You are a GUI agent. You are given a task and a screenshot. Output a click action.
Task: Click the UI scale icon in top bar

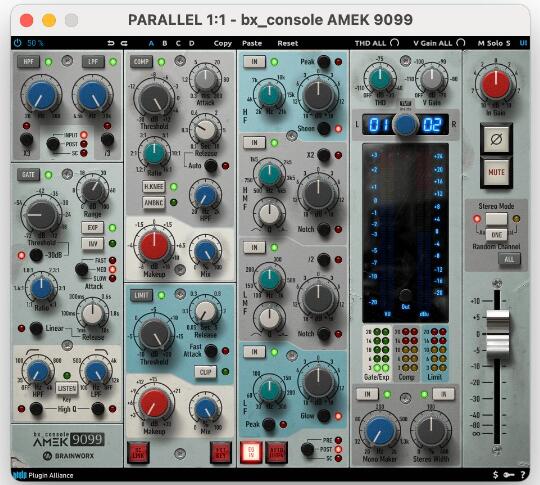(x=523, y=43)
